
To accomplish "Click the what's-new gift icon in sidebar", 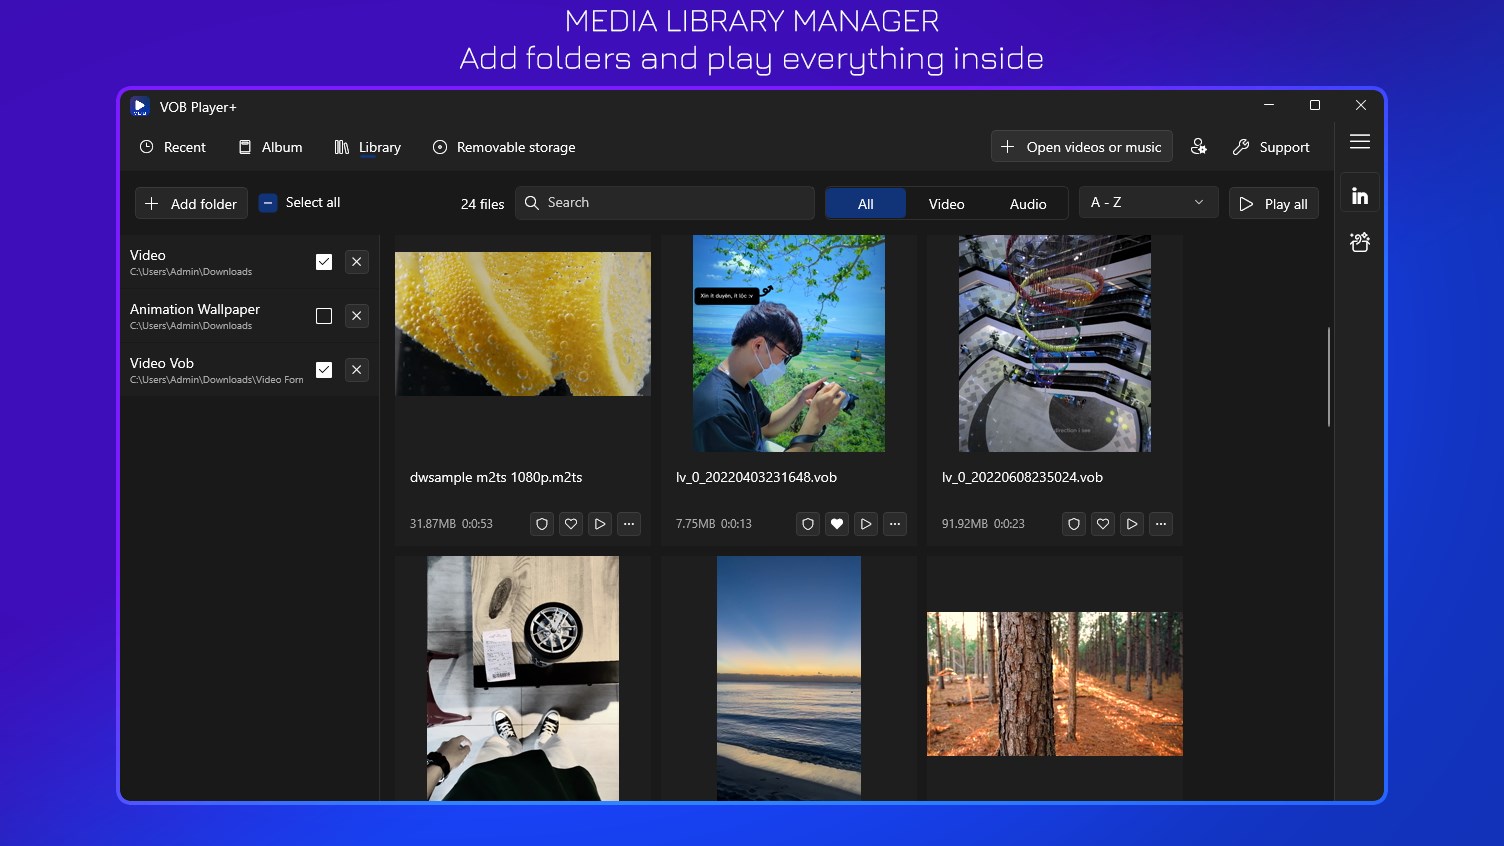I will 1360,241.
